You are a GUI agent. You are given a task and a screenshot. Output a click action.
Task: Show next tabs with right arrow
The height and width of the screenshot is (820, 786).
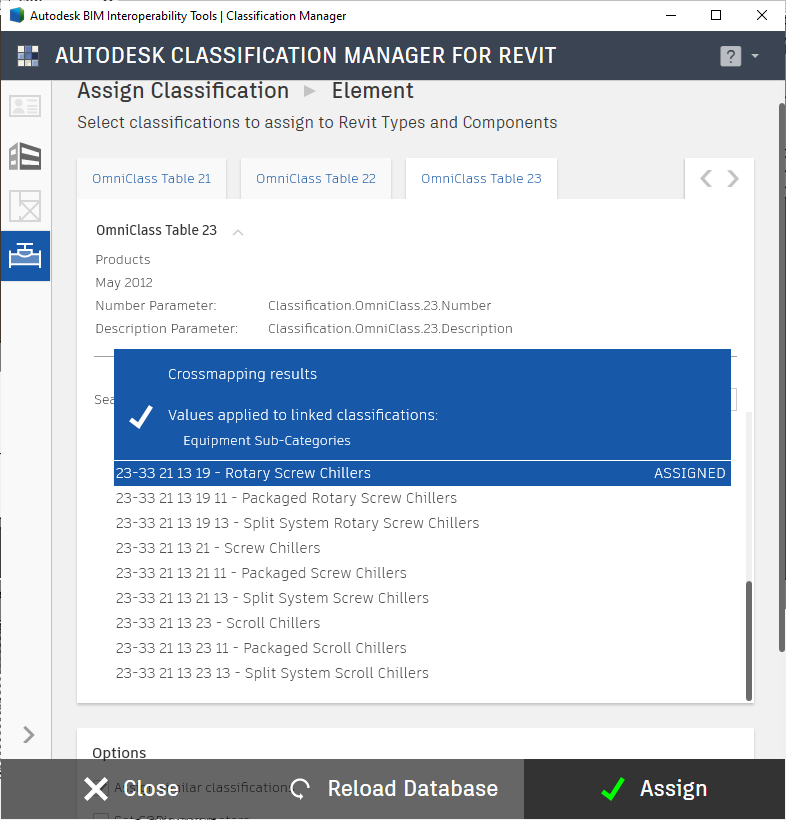click(x=733, y=178)
